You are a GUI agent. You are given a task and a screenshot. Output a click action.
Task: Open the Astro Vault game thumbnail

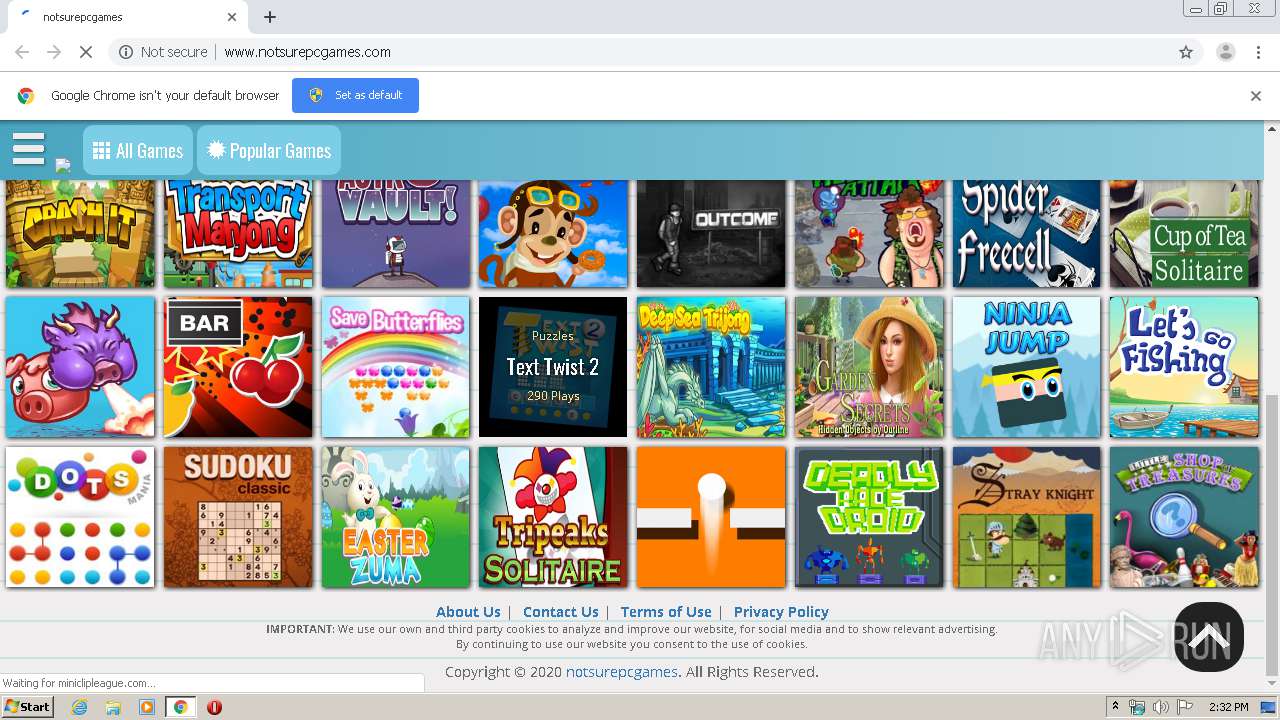pos(396,233)
